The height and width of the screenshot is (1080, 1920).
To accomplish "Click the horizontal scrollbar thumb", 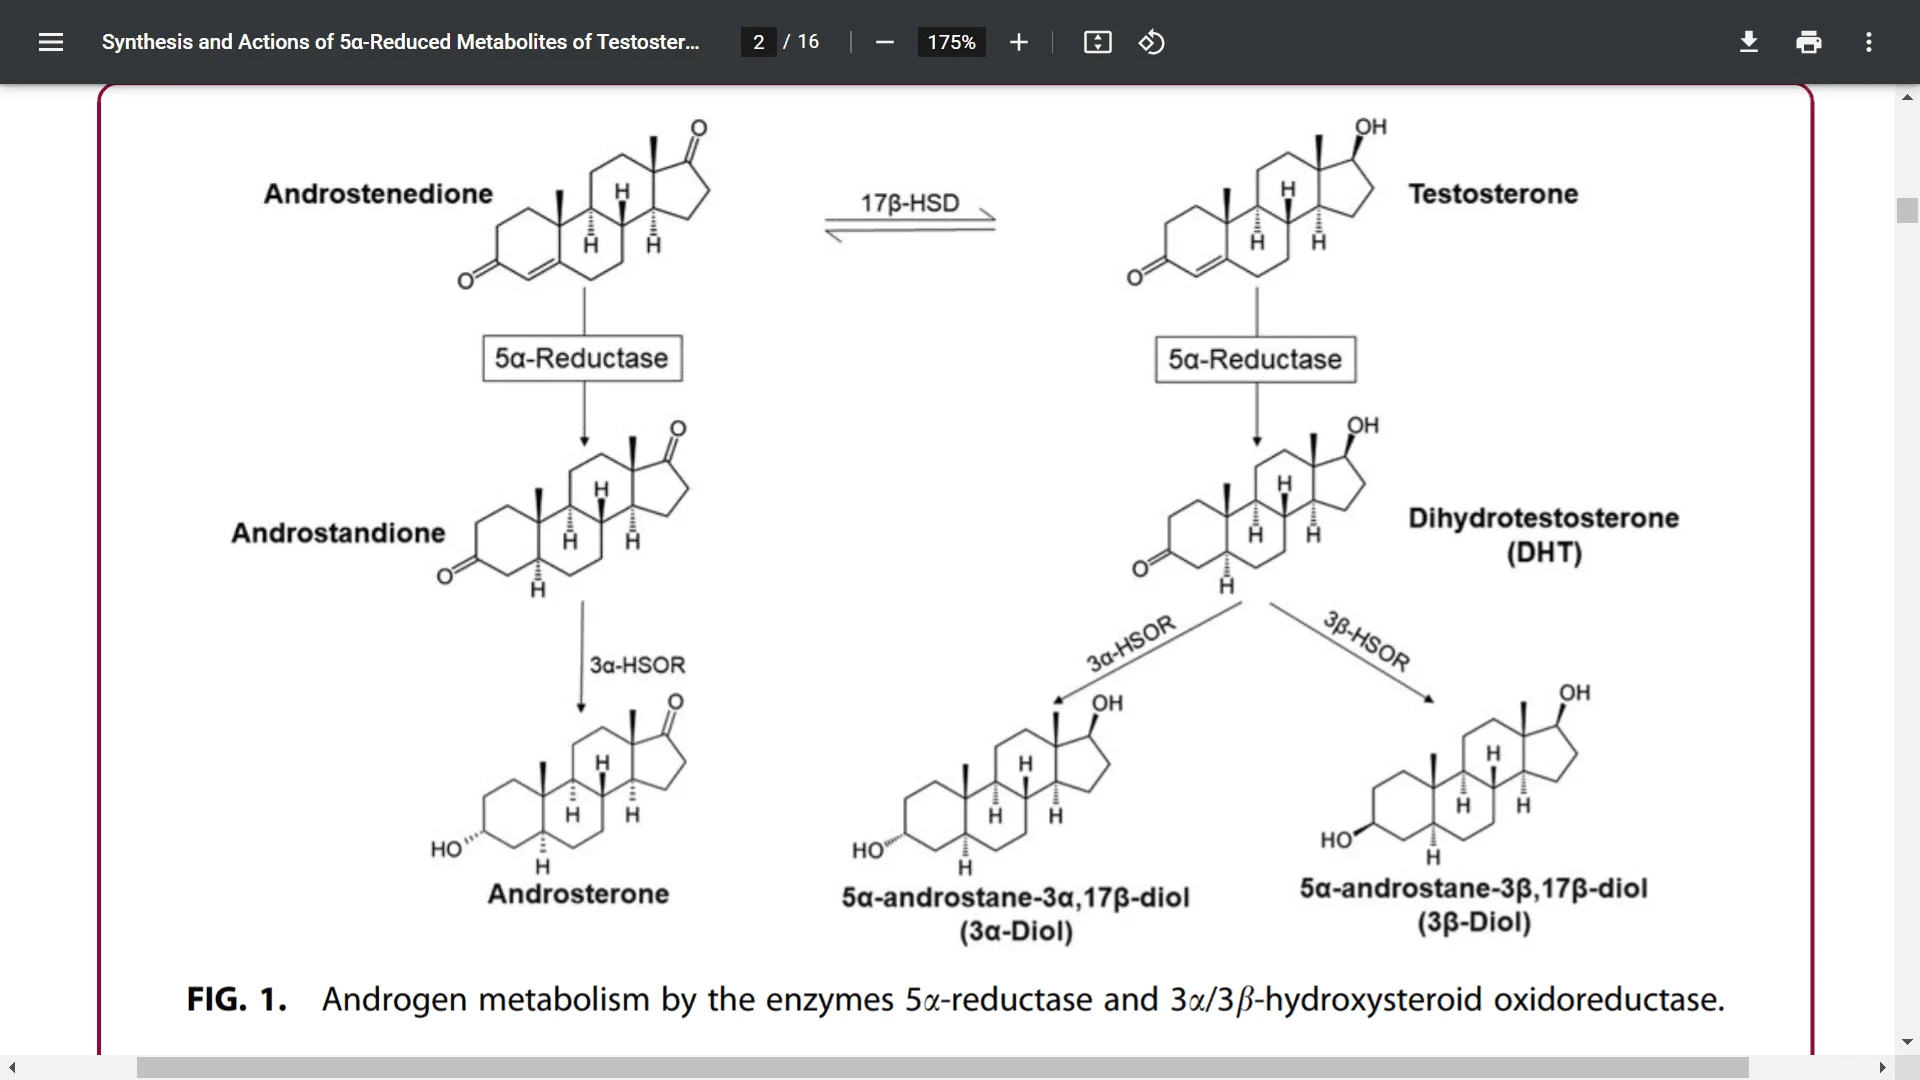I will [942, 1068].
